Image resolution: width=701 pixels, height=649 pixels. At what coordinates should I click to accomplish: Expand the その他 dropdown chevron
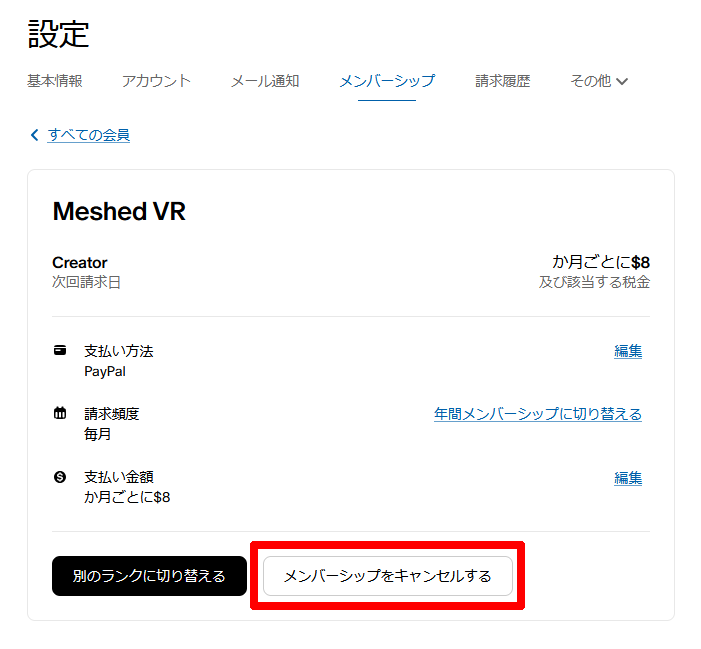coord(622,81)
